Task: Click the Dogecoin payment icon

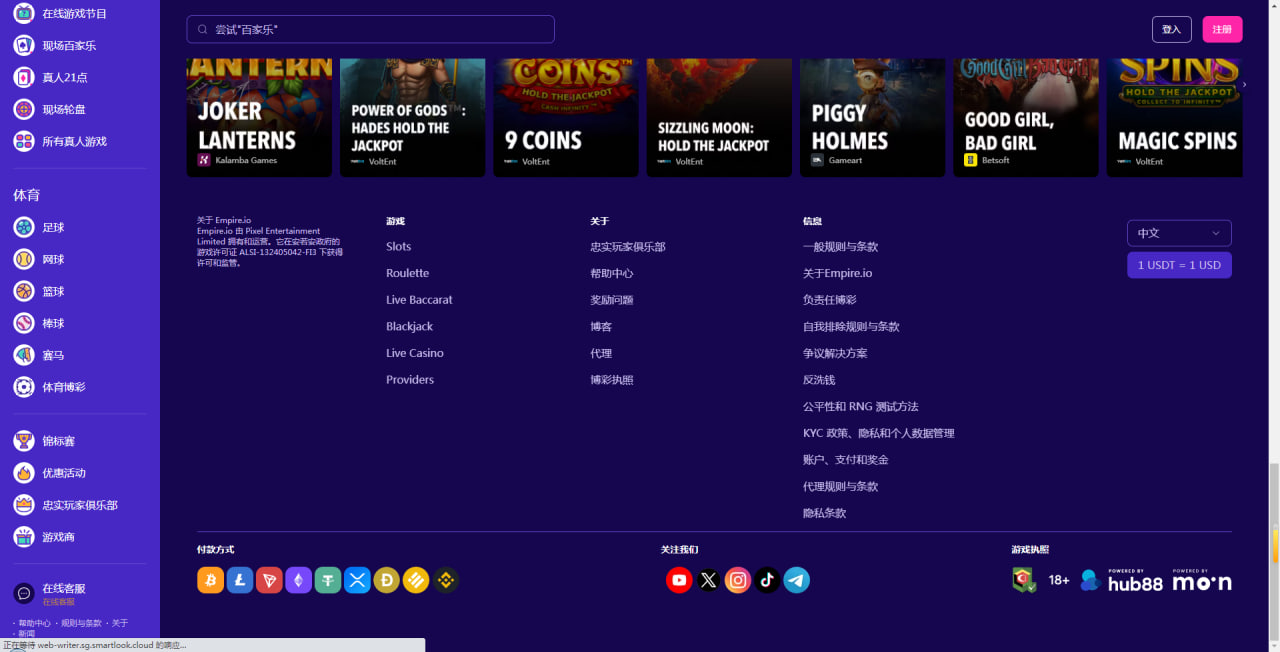Action: (x=387, y=580)
